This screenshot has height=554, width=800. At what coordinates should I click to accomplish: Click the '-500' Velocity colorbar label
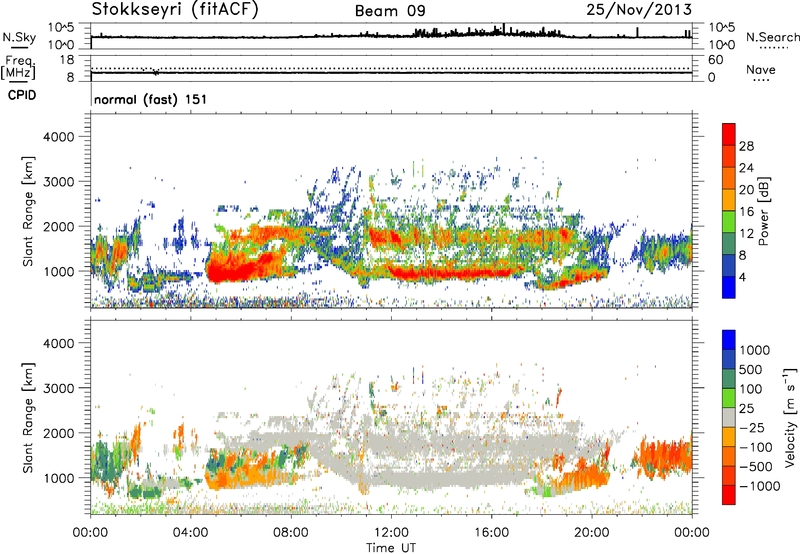[756, 466]
